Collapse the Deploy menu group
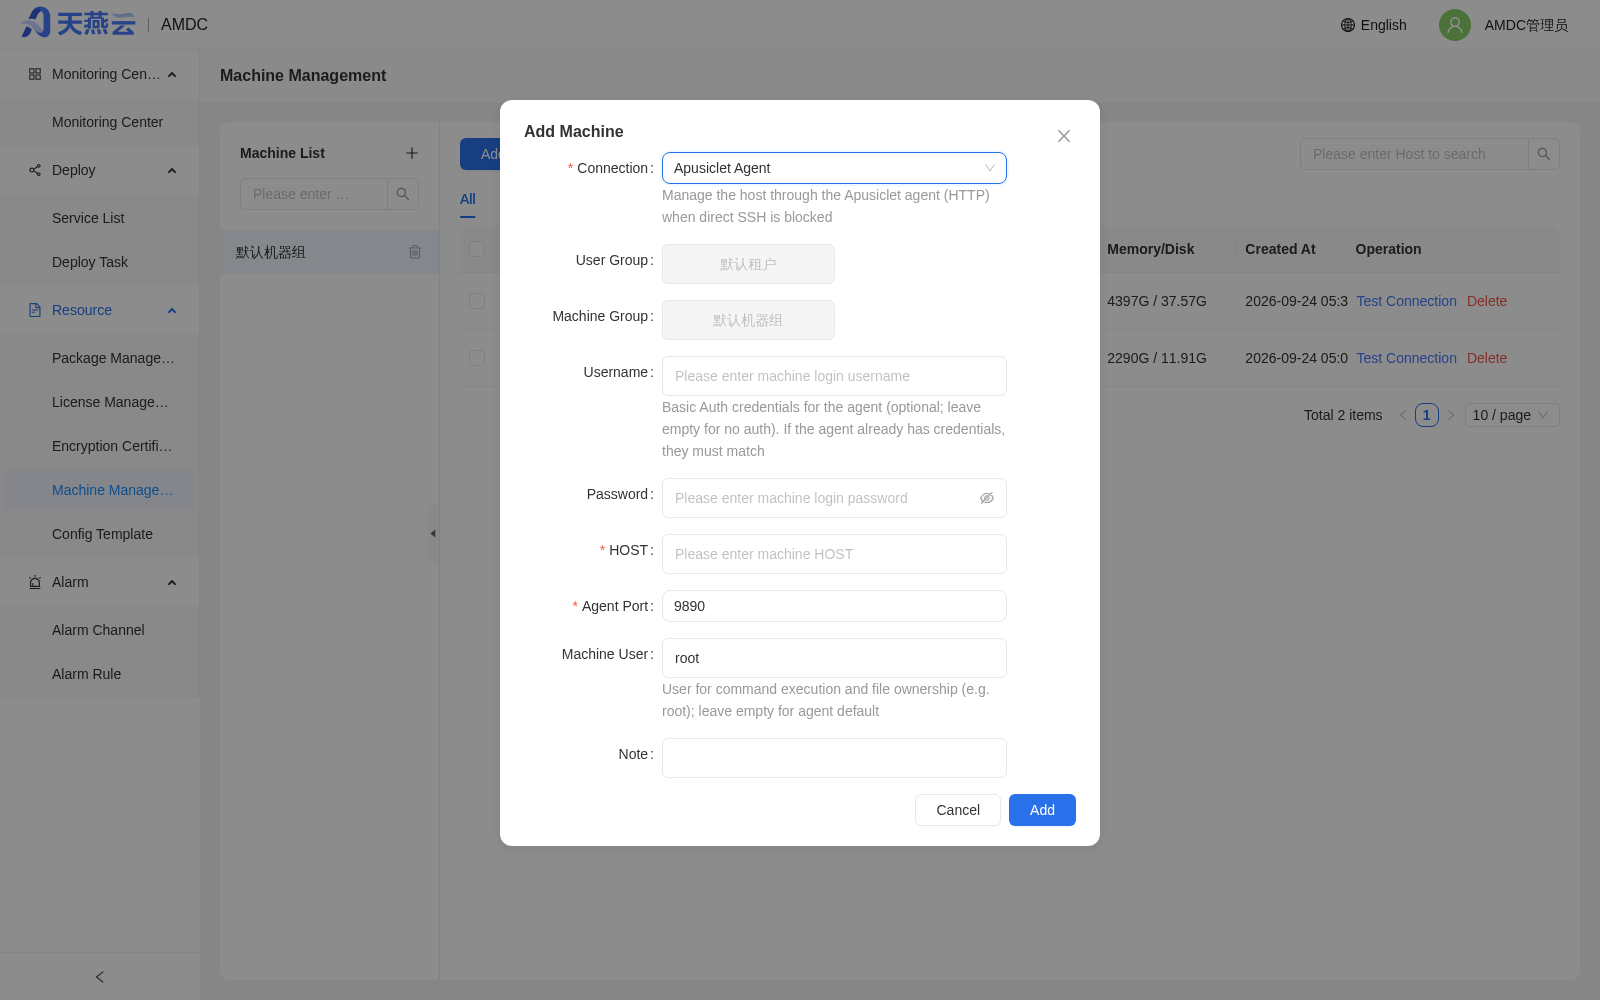 coord(172,170)
